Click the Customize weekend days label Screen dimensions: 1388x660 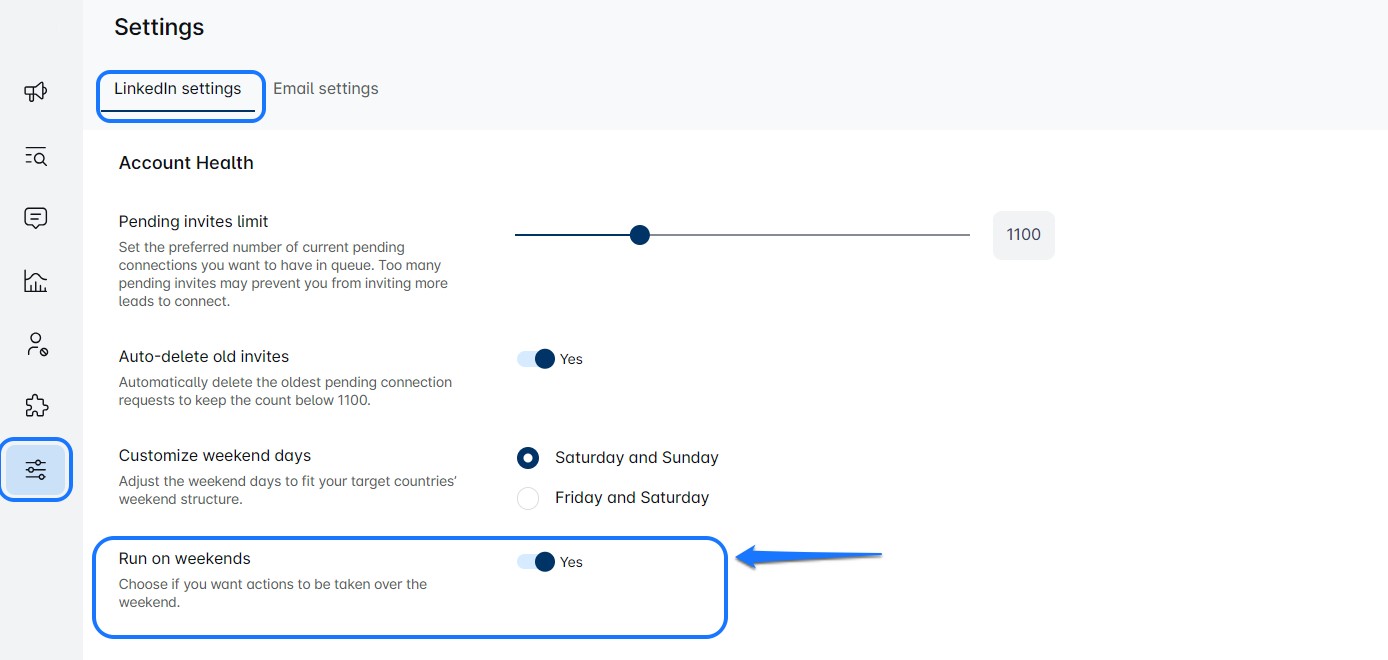(x=215, y=456)
